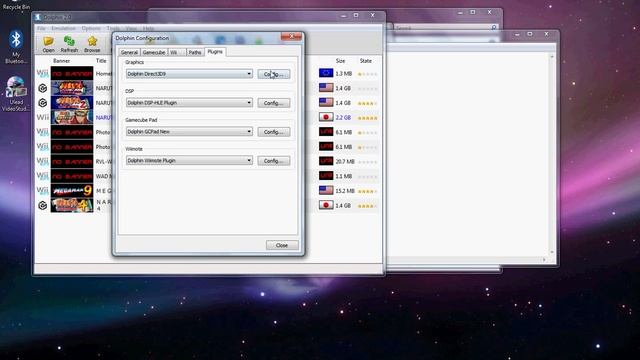Click the Gamecube Pad Config button
The width and height of the screenshot is (640, 360).
pos(273,132)
